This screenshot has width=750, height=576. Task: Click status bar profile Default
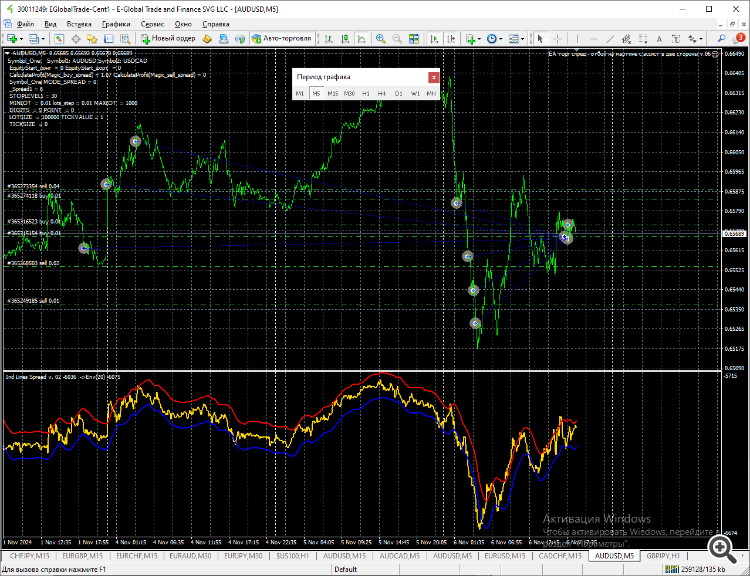pos(345,569)
